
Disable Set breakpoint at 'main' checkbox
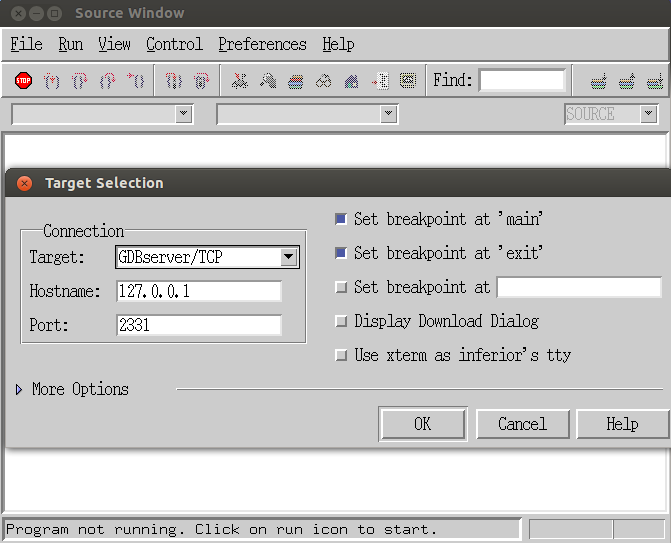click(341, 219)
